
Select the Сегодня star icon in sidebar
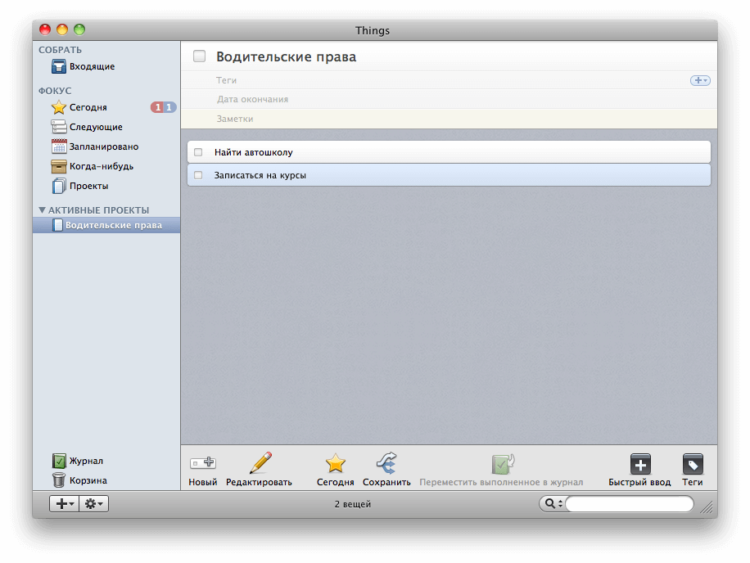58,107
